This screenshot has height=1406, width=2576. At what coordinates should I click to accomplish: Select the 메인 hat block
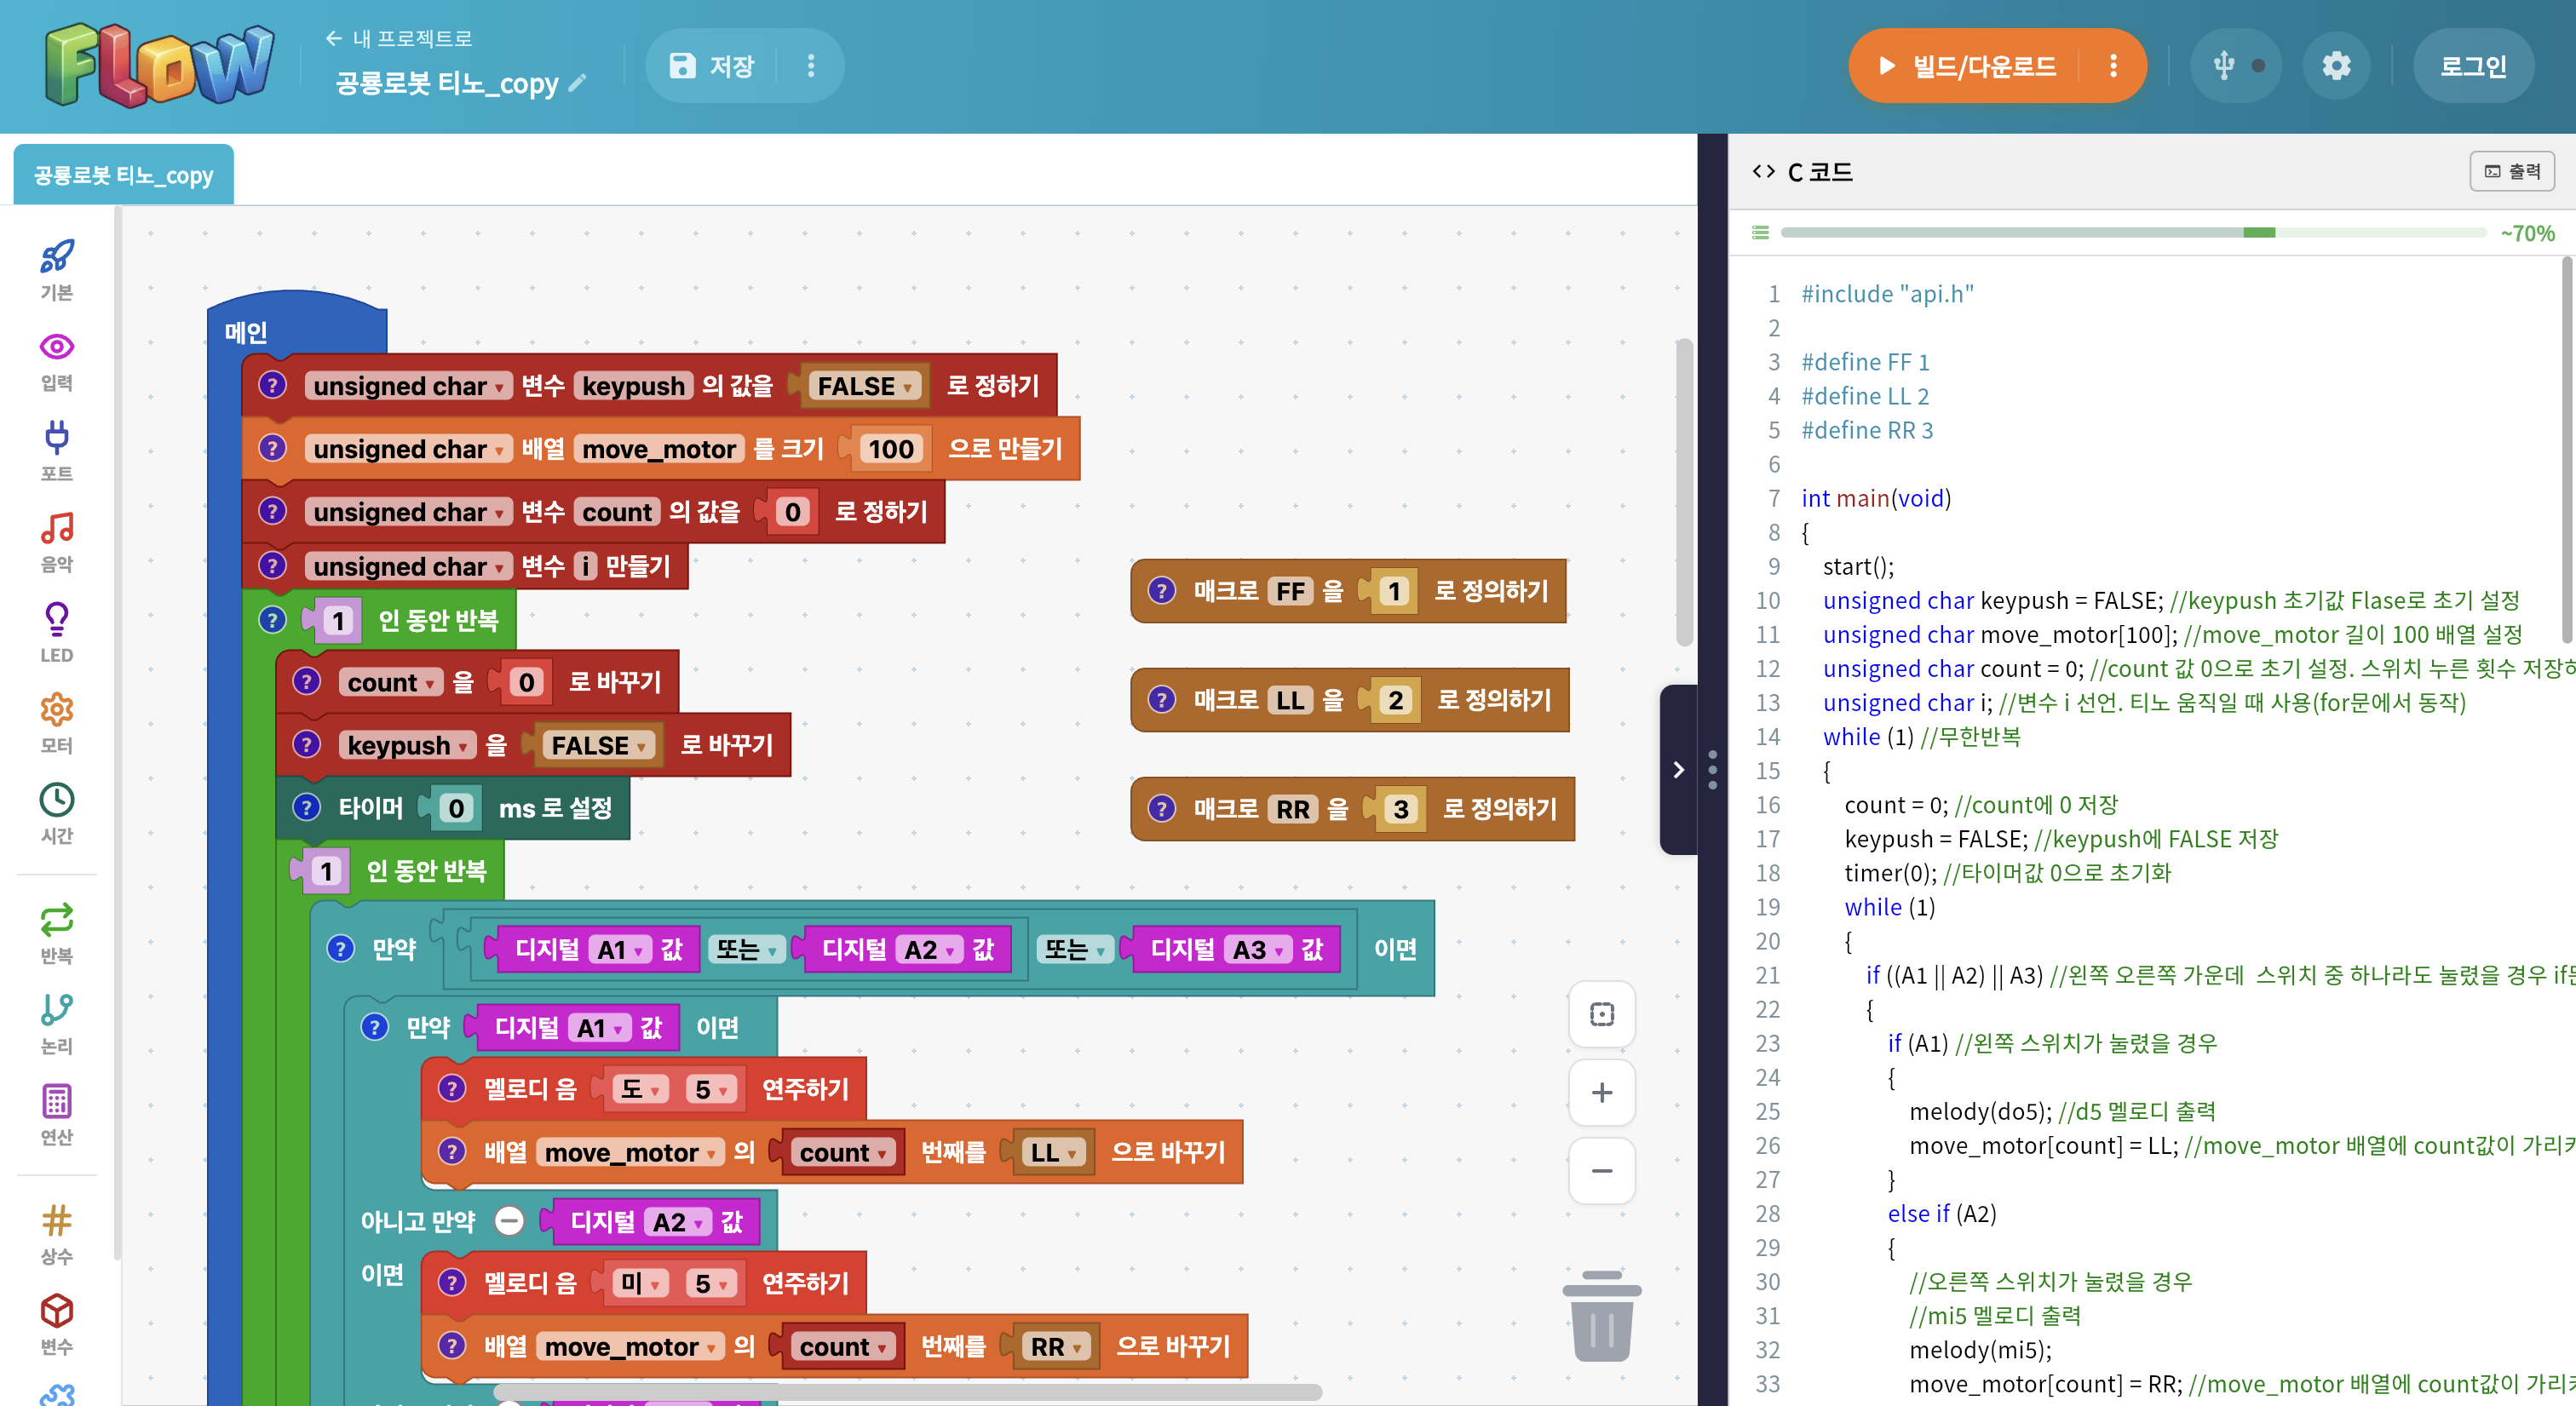click(245, 332)
